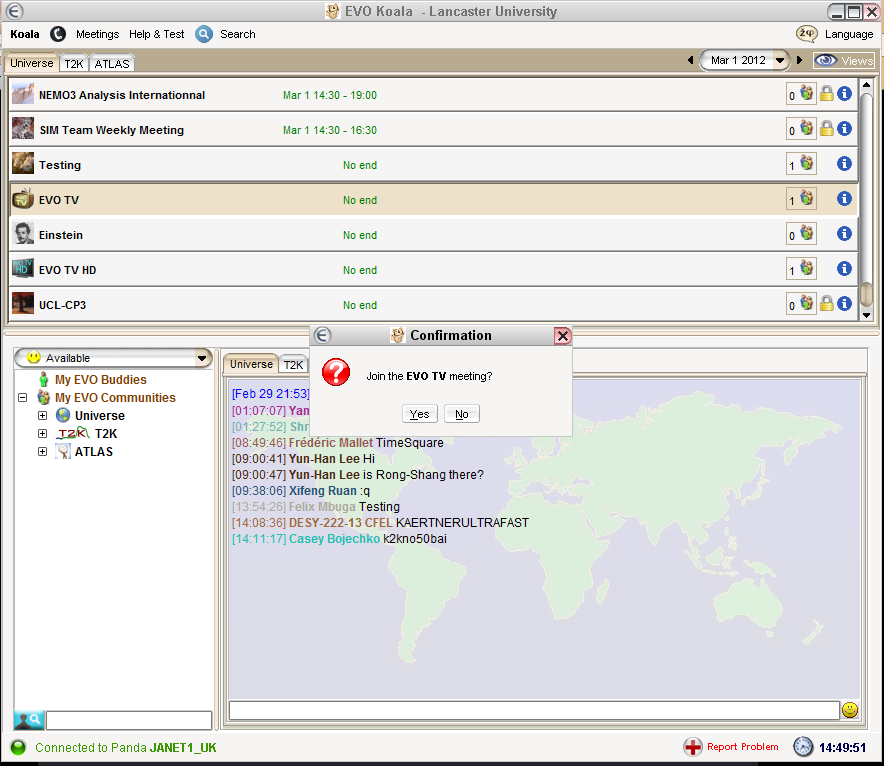884x766 pixels.
Task: Open the Available status dropdown
Action: [113, 358]
